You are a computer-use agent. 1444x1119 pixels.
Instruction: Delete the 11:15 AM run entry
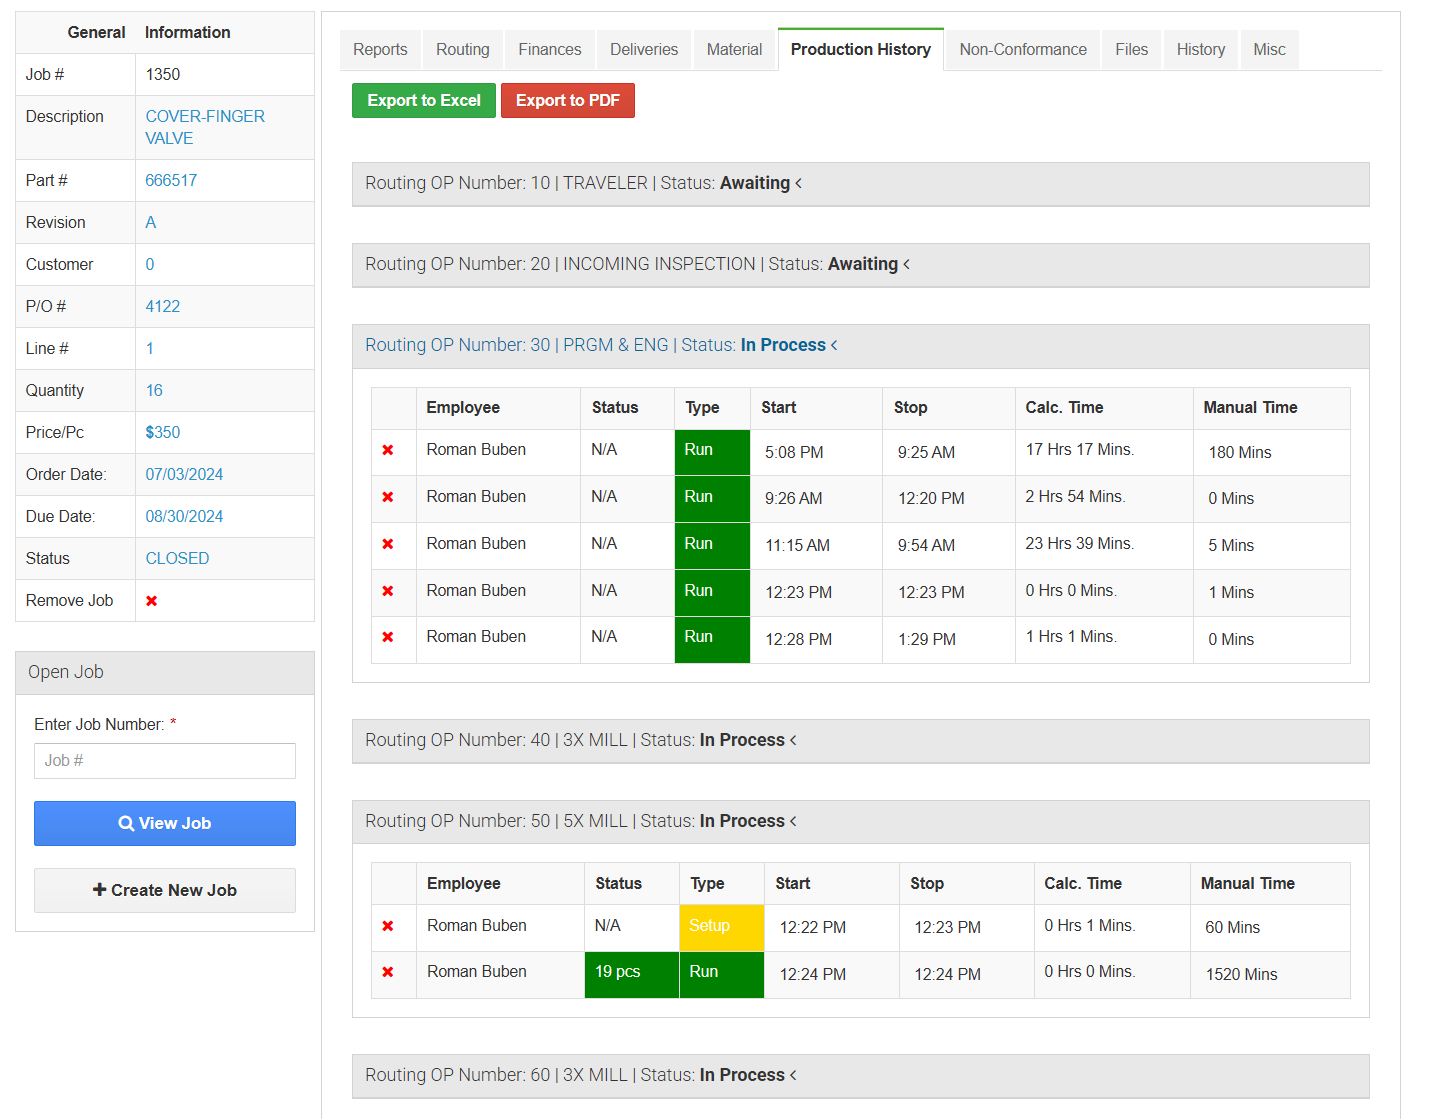[x=388, y=544]
